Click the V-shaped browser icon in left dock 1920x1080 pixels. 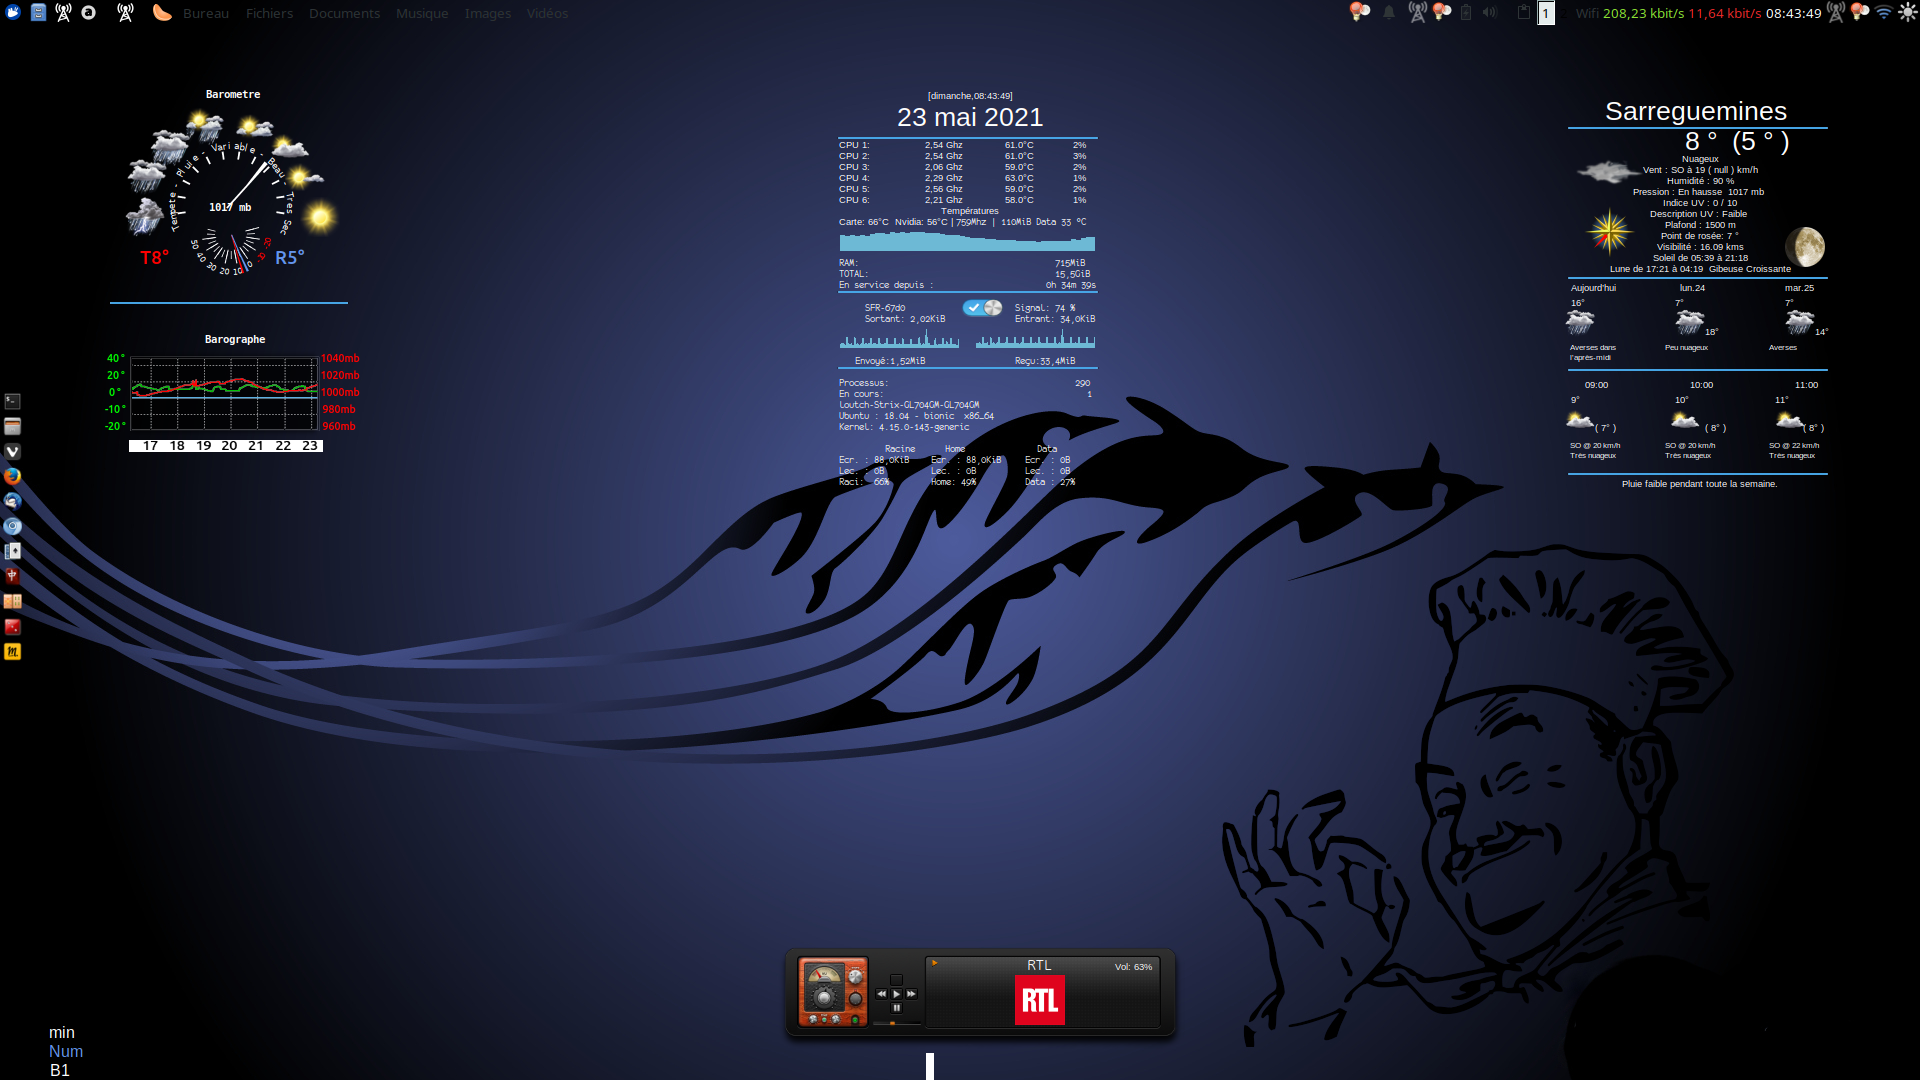click(13, 451)
